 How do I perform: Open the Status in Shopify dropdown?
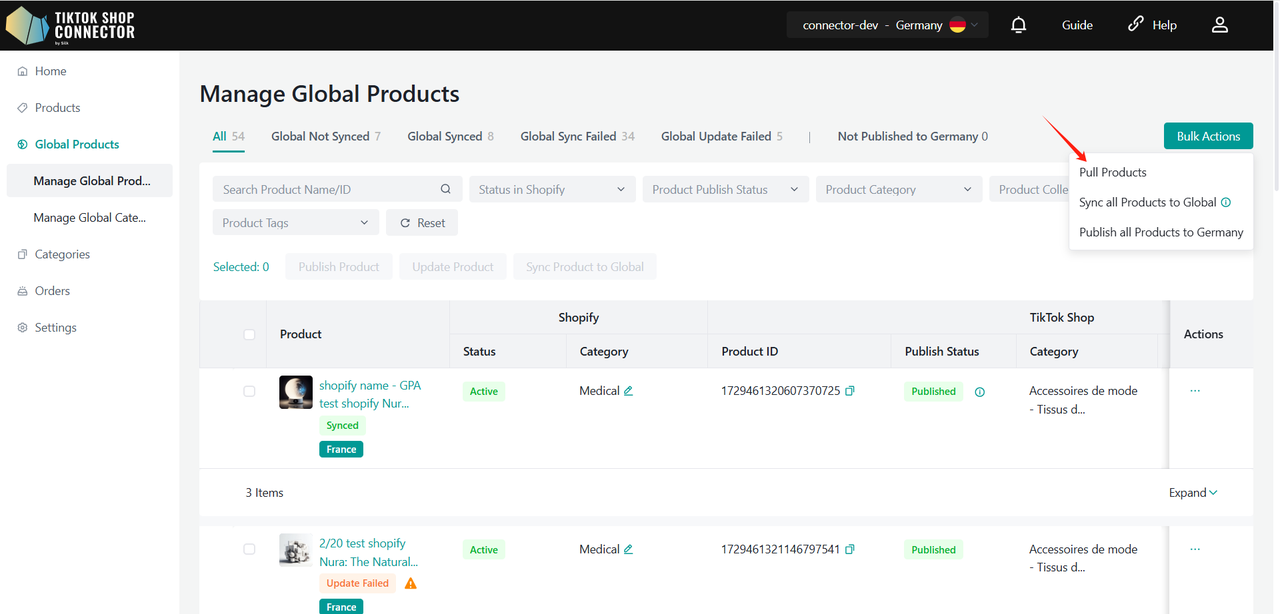point(551,189)
